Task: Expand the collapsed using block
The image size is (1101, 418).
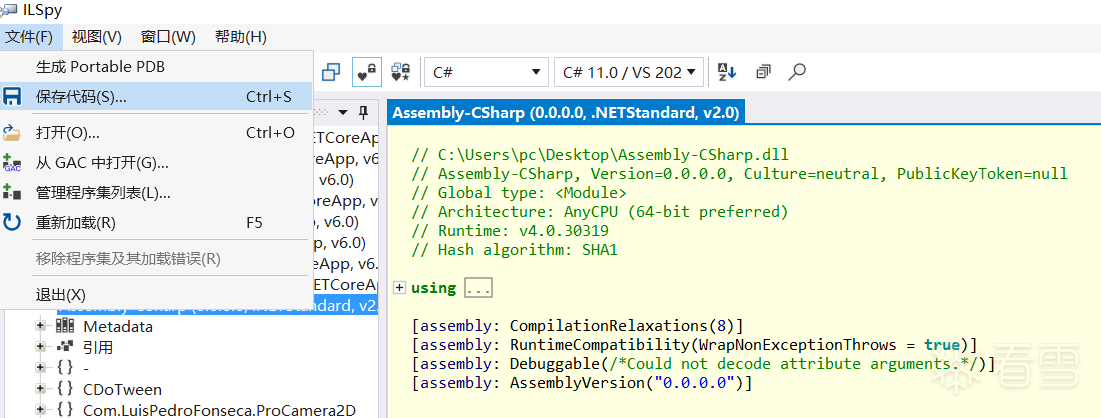Action: [x=400, y=287]
